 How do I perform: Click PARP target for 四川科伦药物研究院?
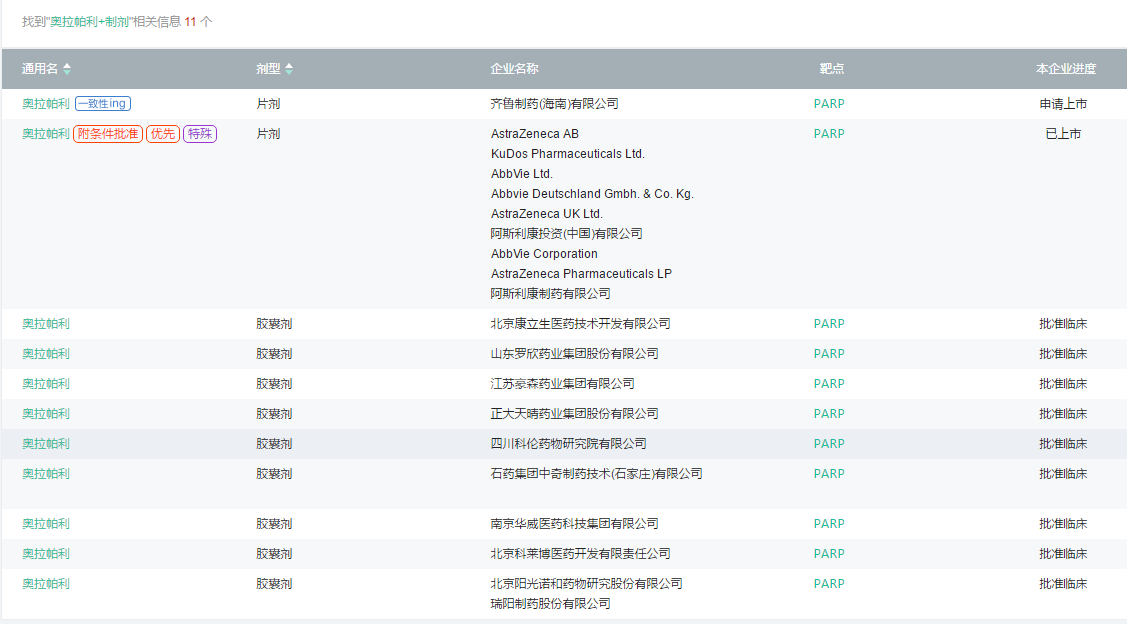pos(829,444)
